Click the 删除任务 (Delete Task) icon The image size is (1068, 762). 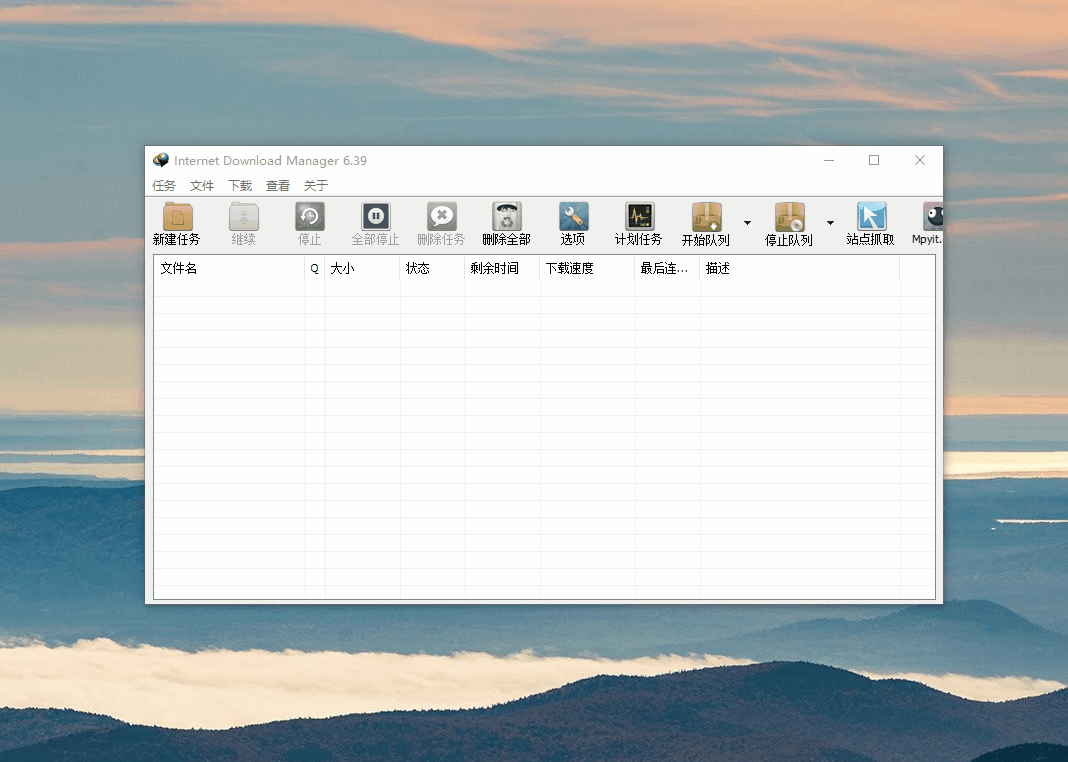(x=441, y=217)
